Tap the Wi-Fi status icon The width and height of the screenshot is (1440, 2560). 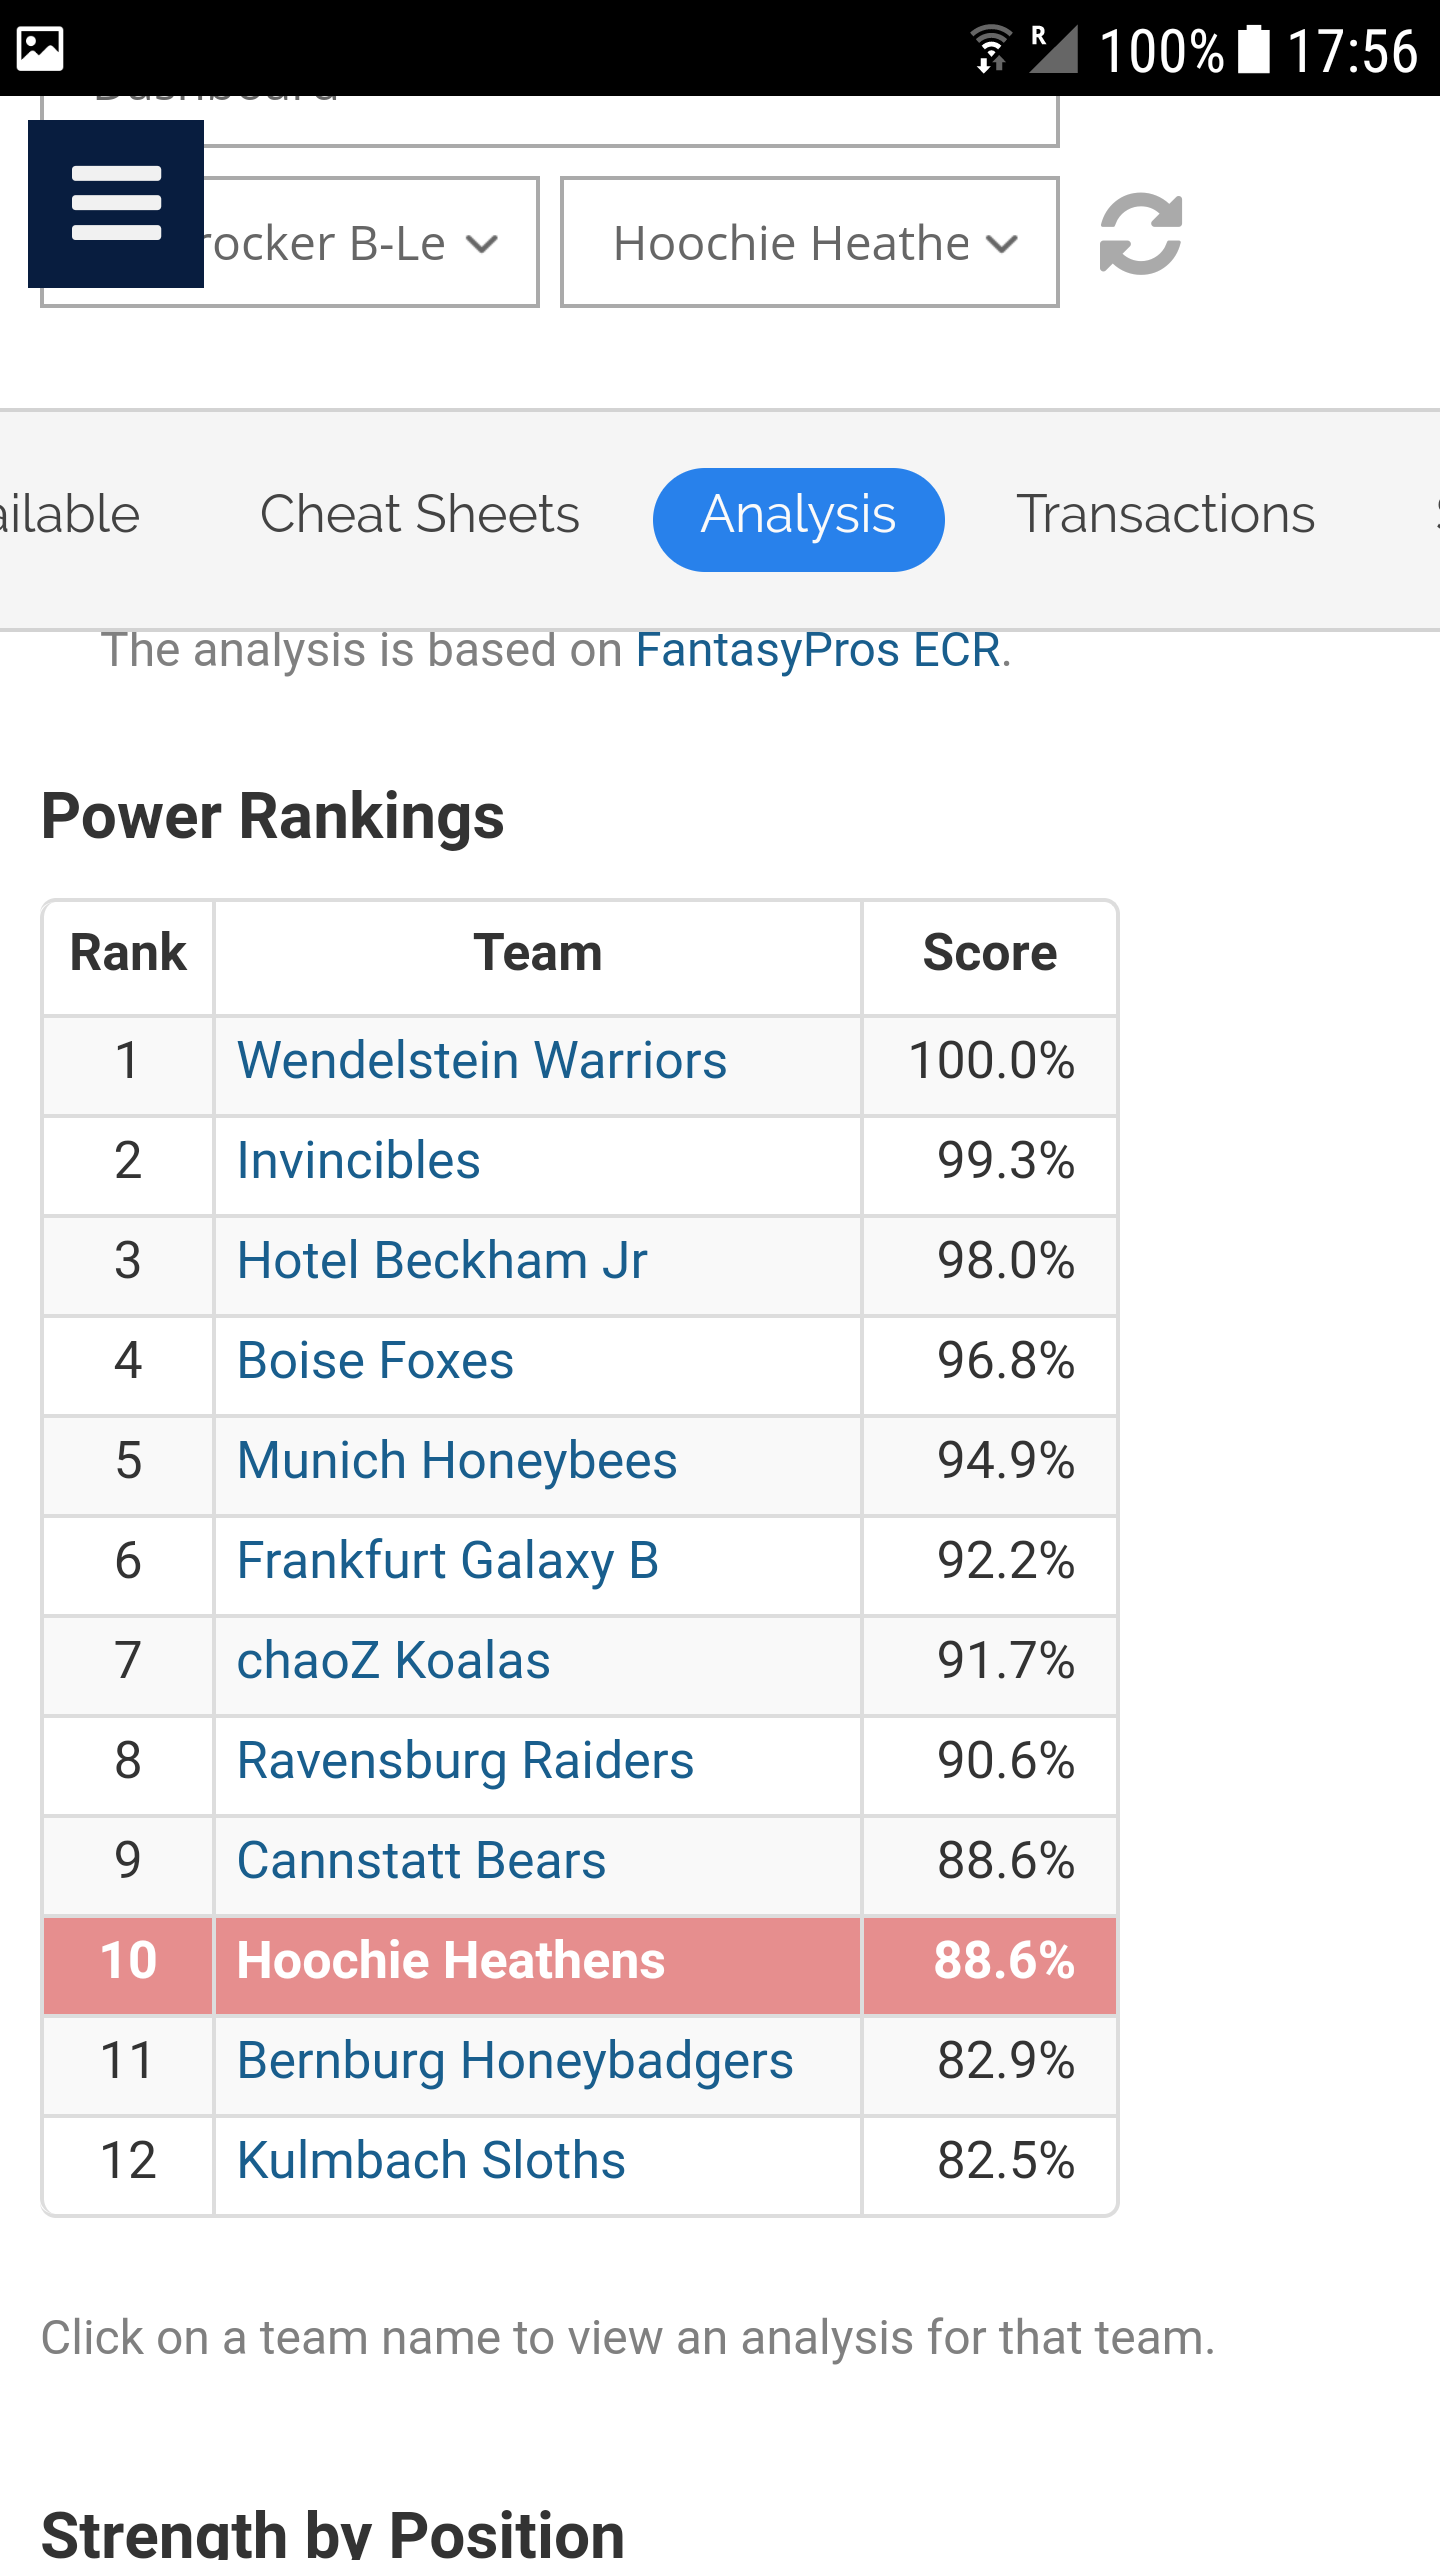tap(991, 49)
